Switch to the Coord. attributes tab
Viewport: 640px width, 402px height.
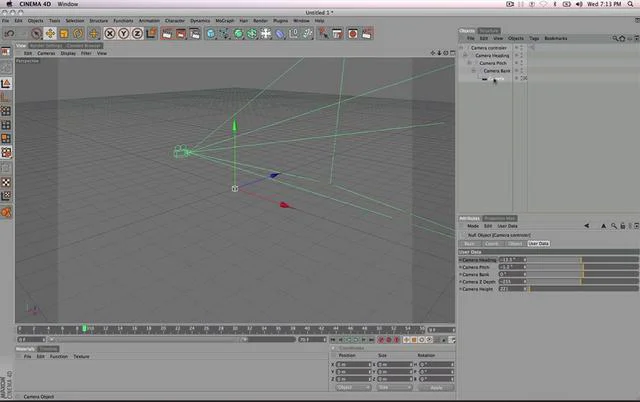pos(492,244)
